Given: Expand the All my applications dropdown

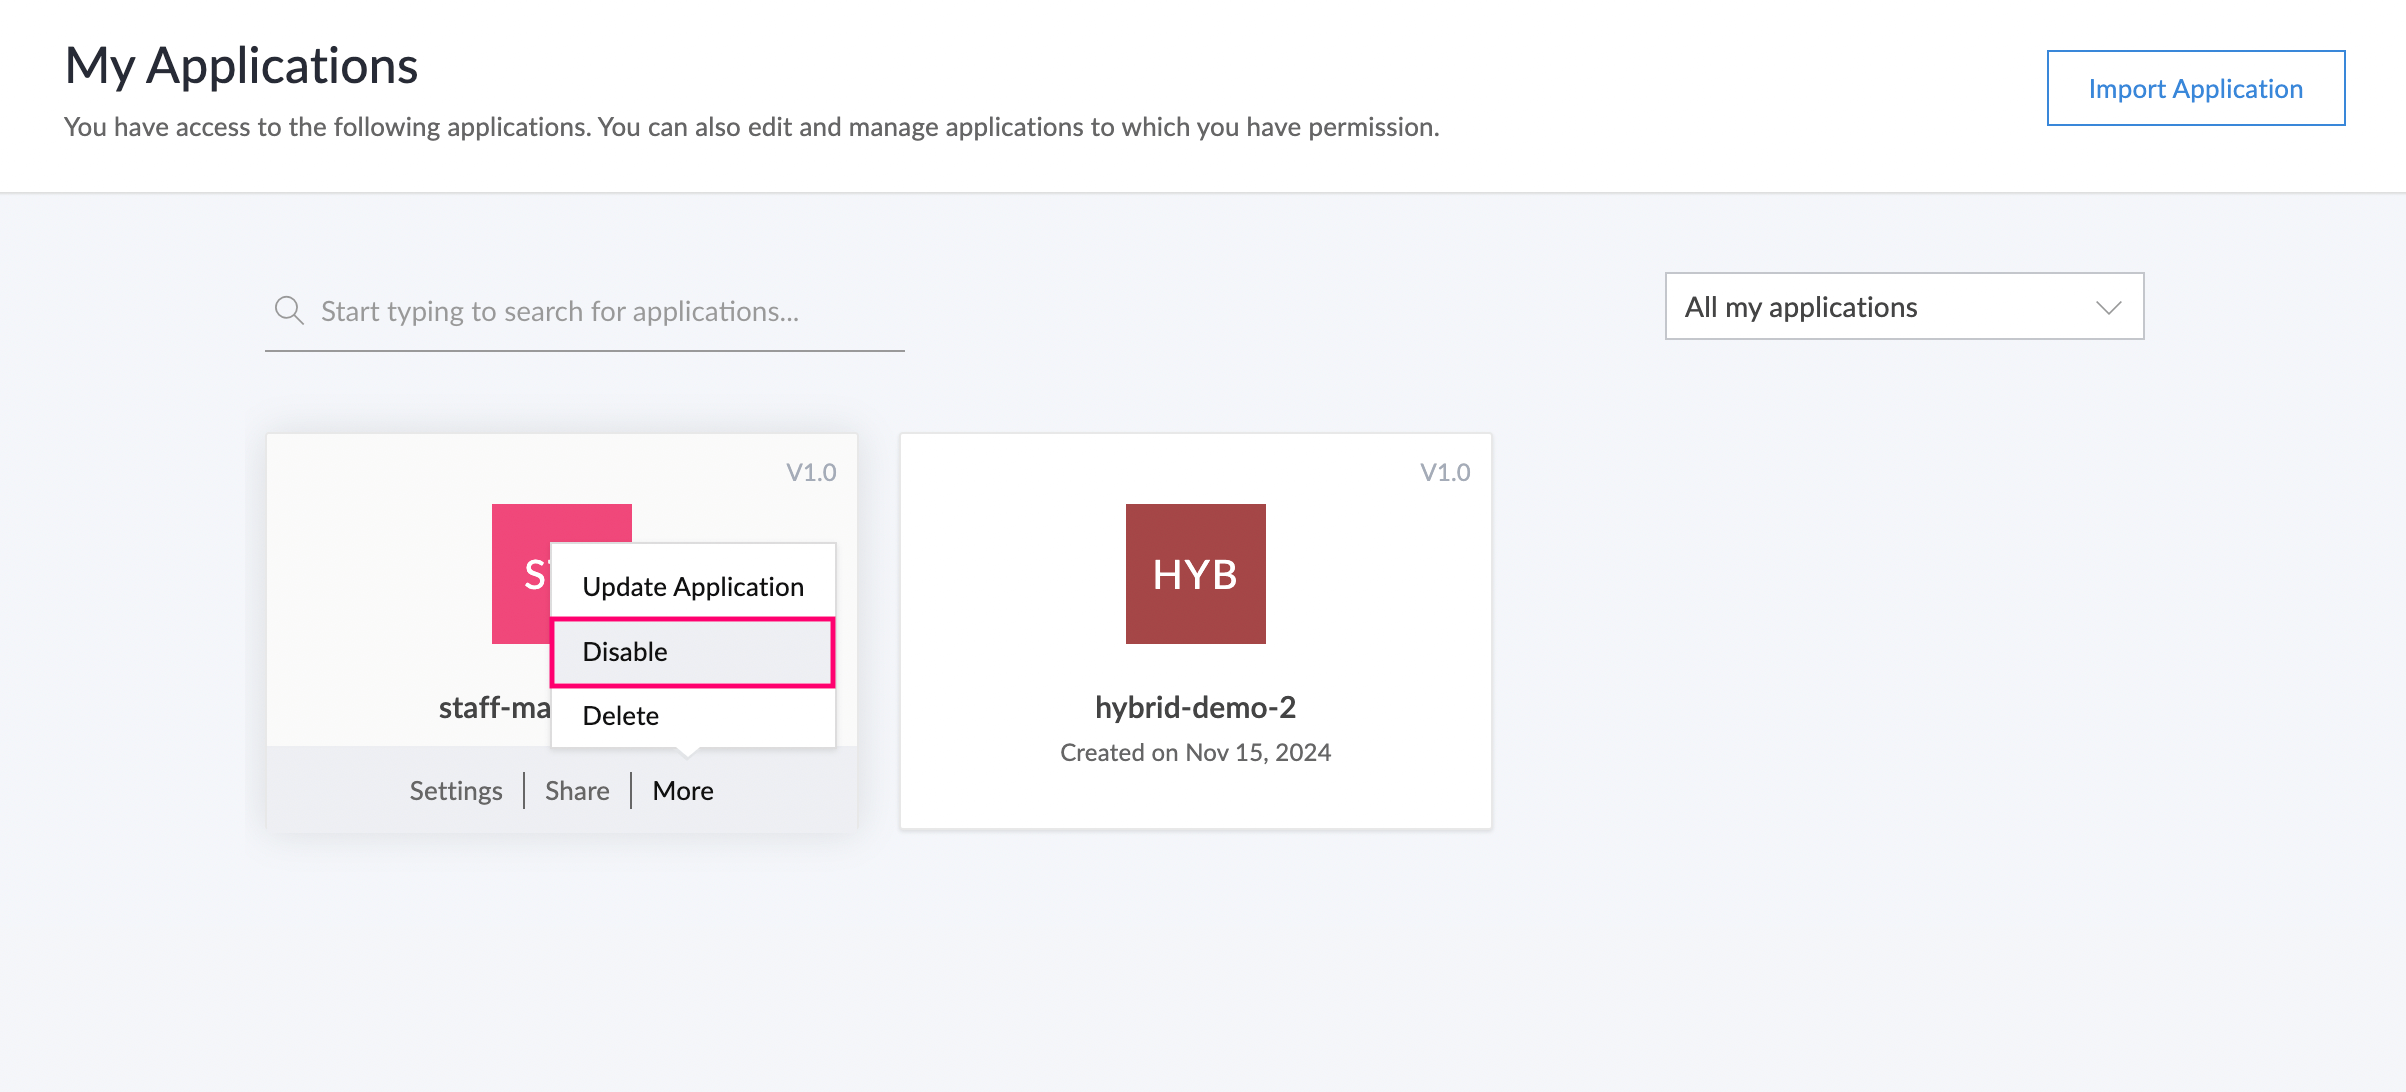Looking at the screenshot, I should 1903,307.
